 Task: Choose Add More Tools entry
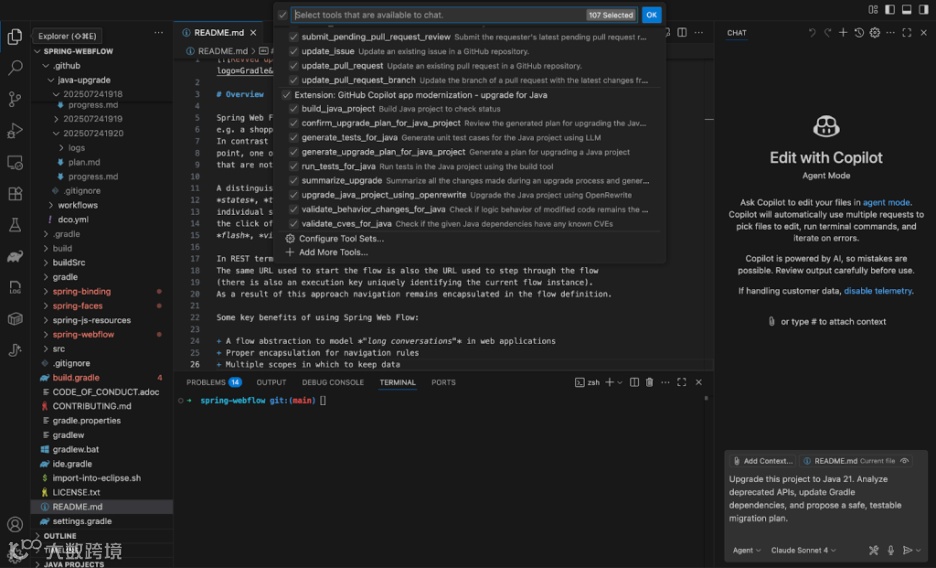click(333, 252)
